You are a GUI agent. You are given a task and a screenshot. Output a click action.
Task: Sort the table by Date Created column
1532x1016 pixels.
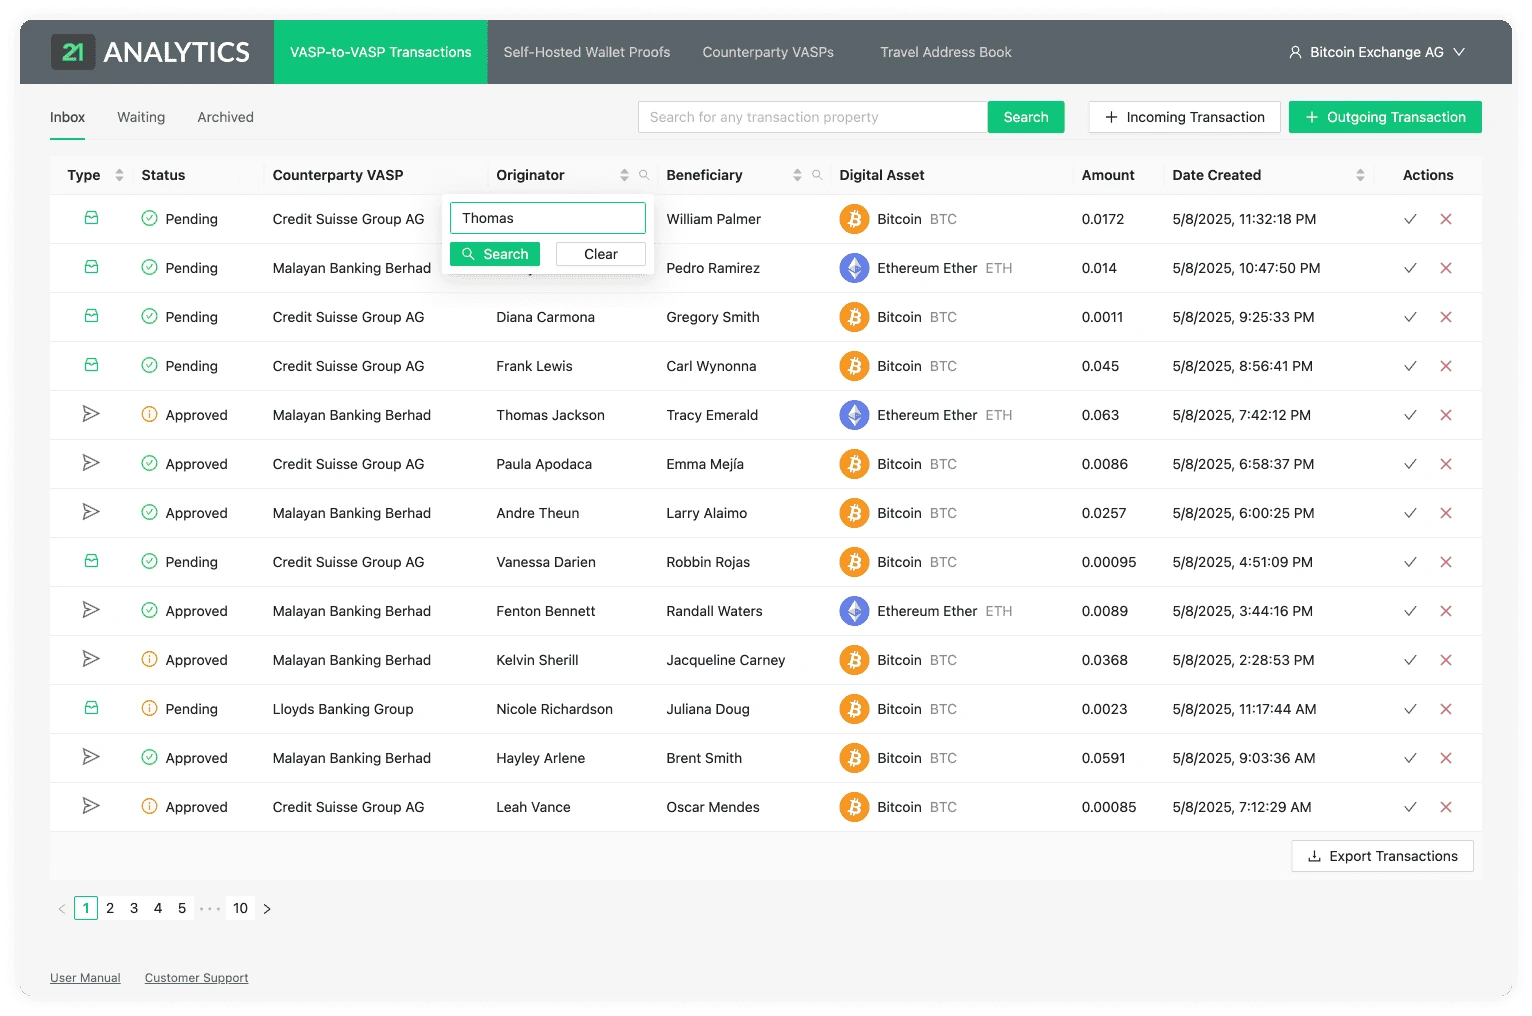(1359, 174)
